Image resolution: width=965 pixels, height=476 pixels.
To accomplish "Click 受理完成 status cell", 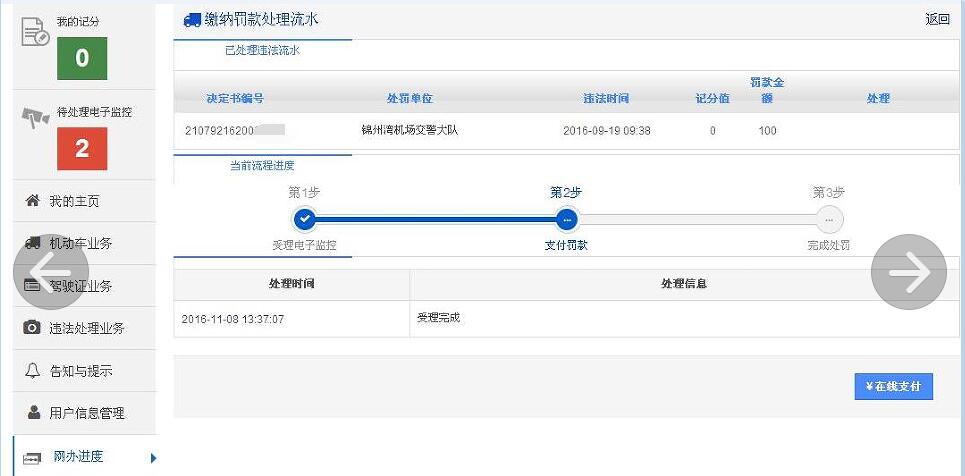I will pos(439,318).
